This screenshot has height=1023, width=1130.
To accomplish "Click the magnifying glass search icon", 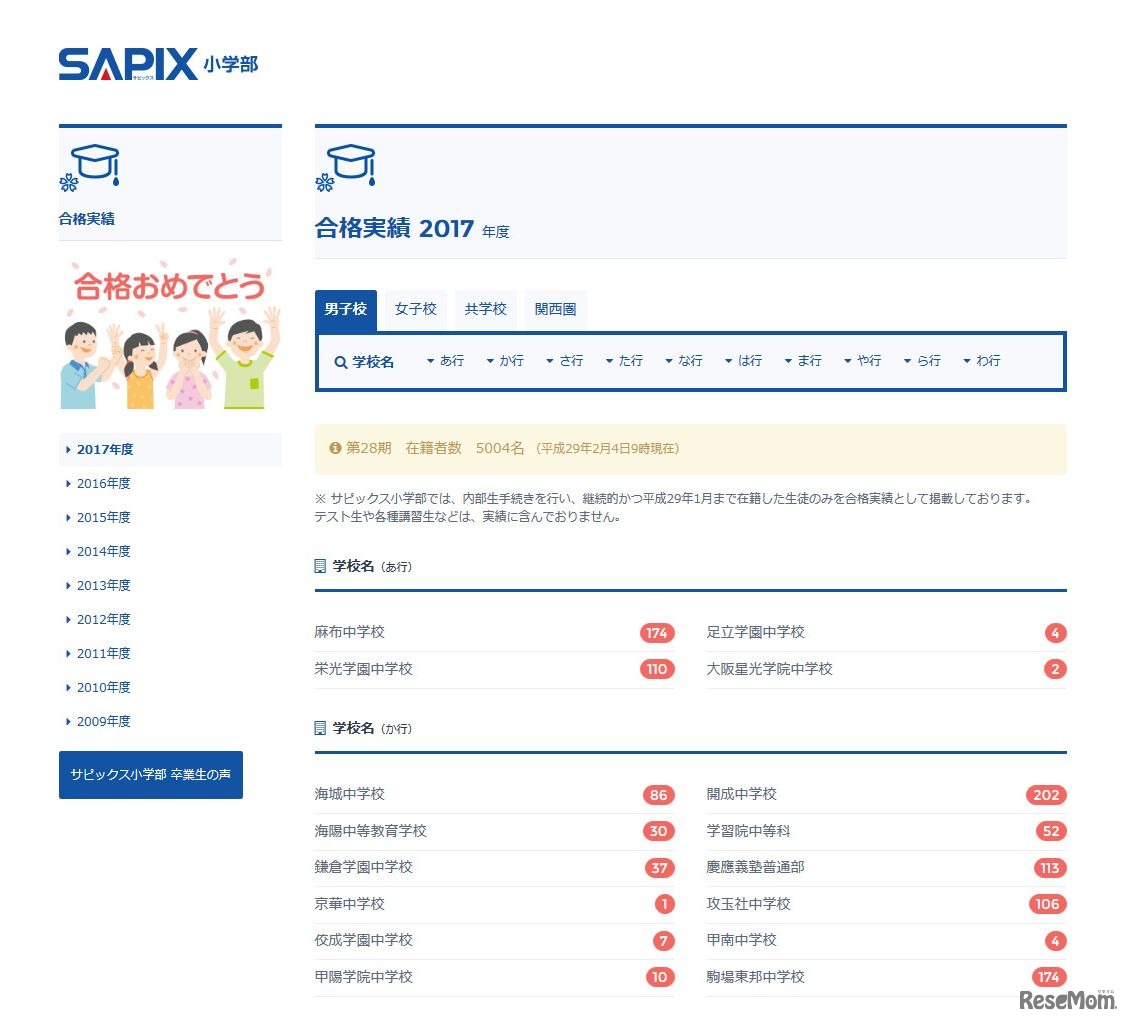I will pyautogui.click(x=341, y=362).
